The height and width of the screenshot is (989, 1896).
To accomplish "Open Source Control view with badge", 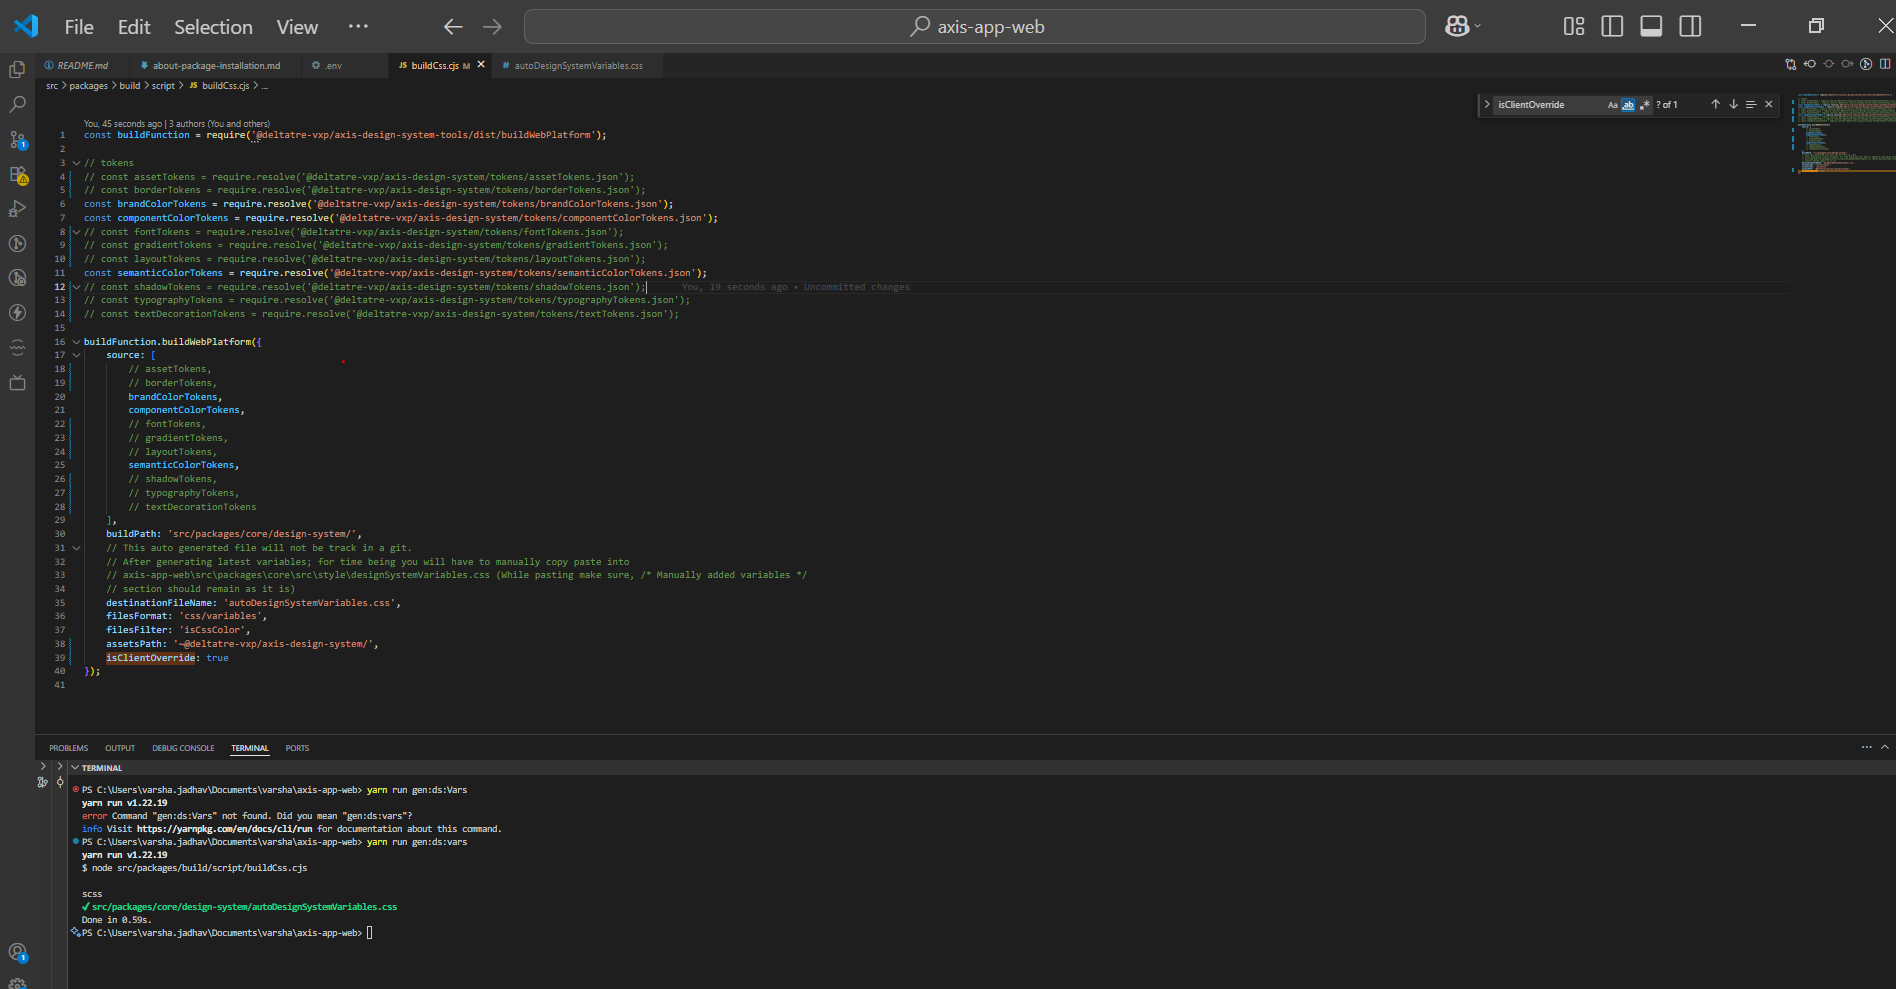I will [x=17, y=139].
